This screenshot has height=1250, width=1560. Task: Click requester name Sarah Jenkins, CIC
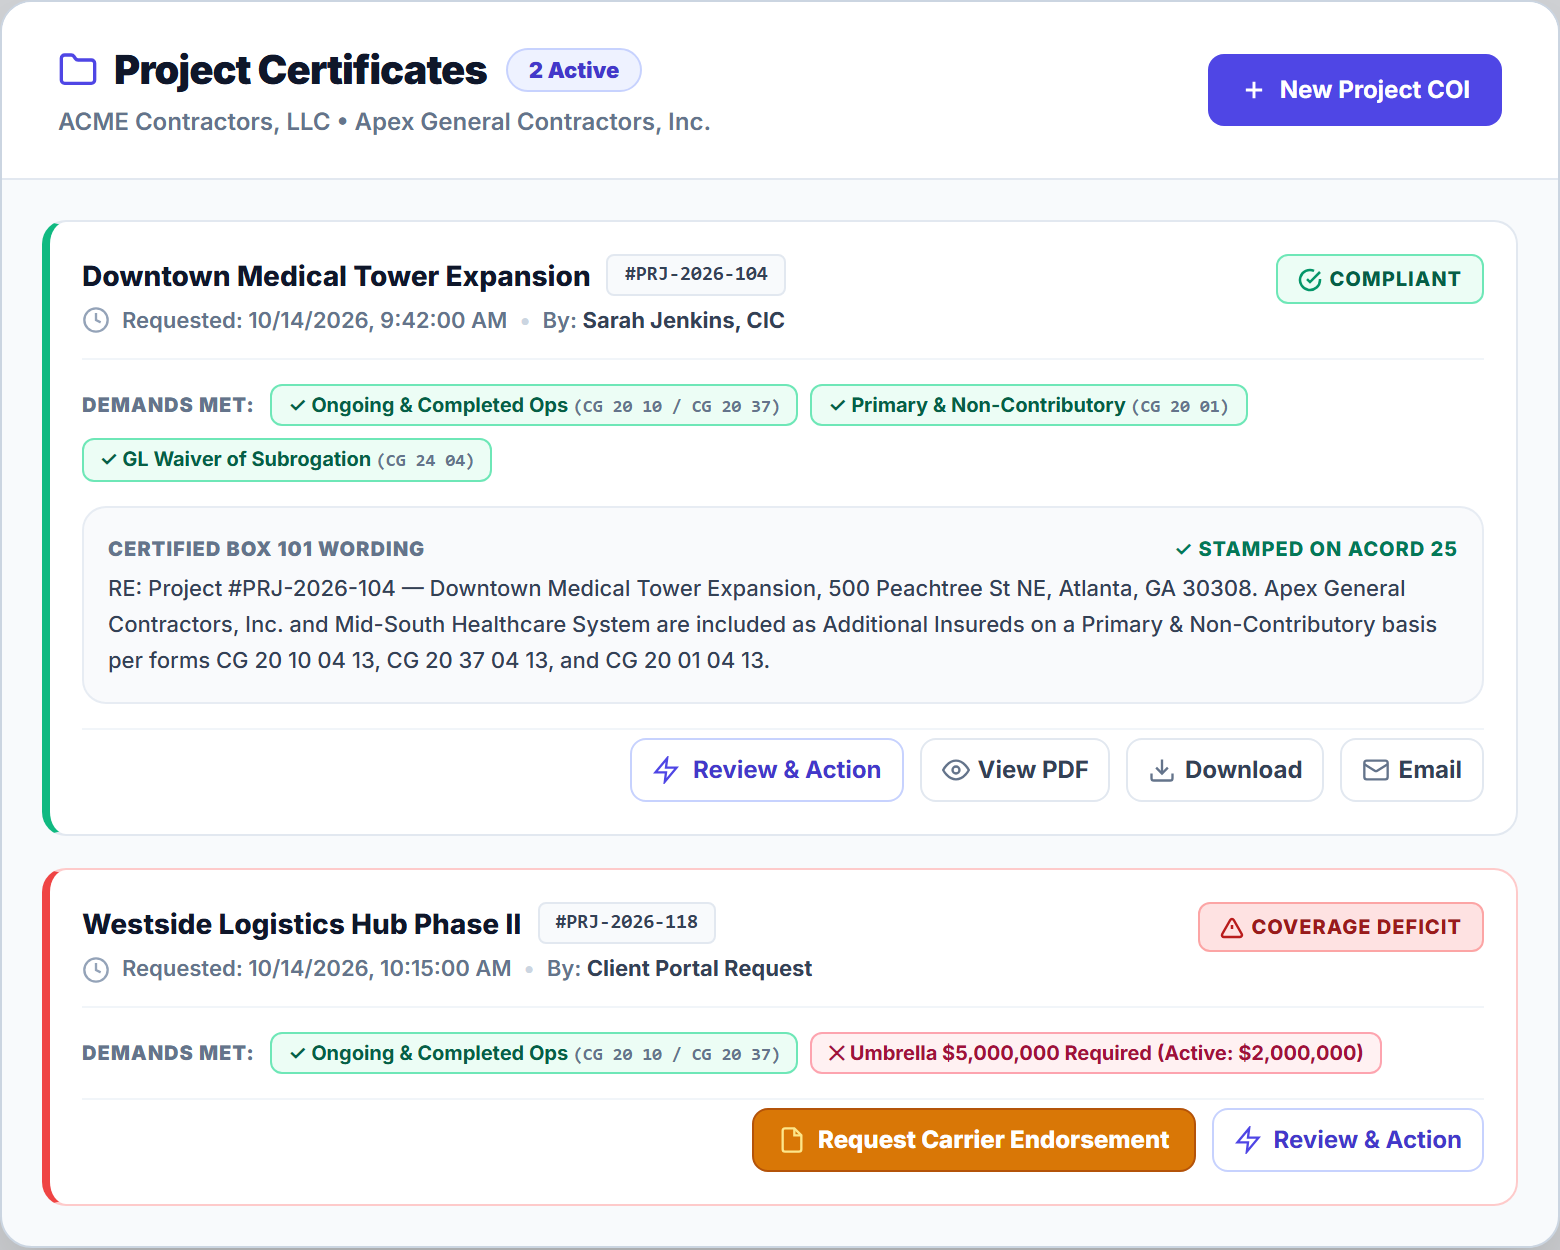(x=684, y=321)
